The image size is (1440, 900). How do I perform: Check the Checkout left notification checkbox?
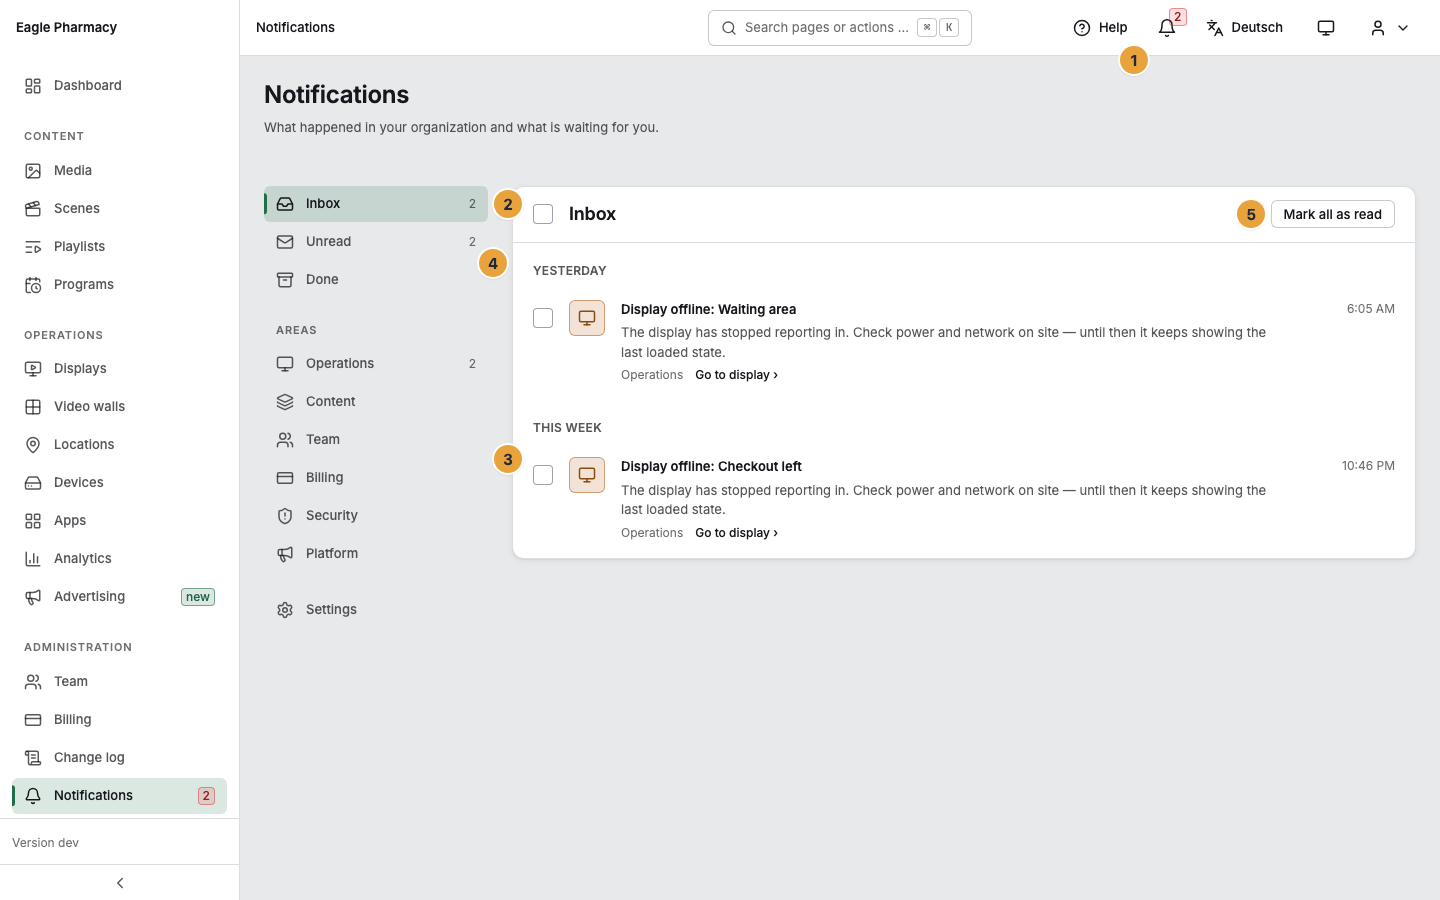point(543,475)
